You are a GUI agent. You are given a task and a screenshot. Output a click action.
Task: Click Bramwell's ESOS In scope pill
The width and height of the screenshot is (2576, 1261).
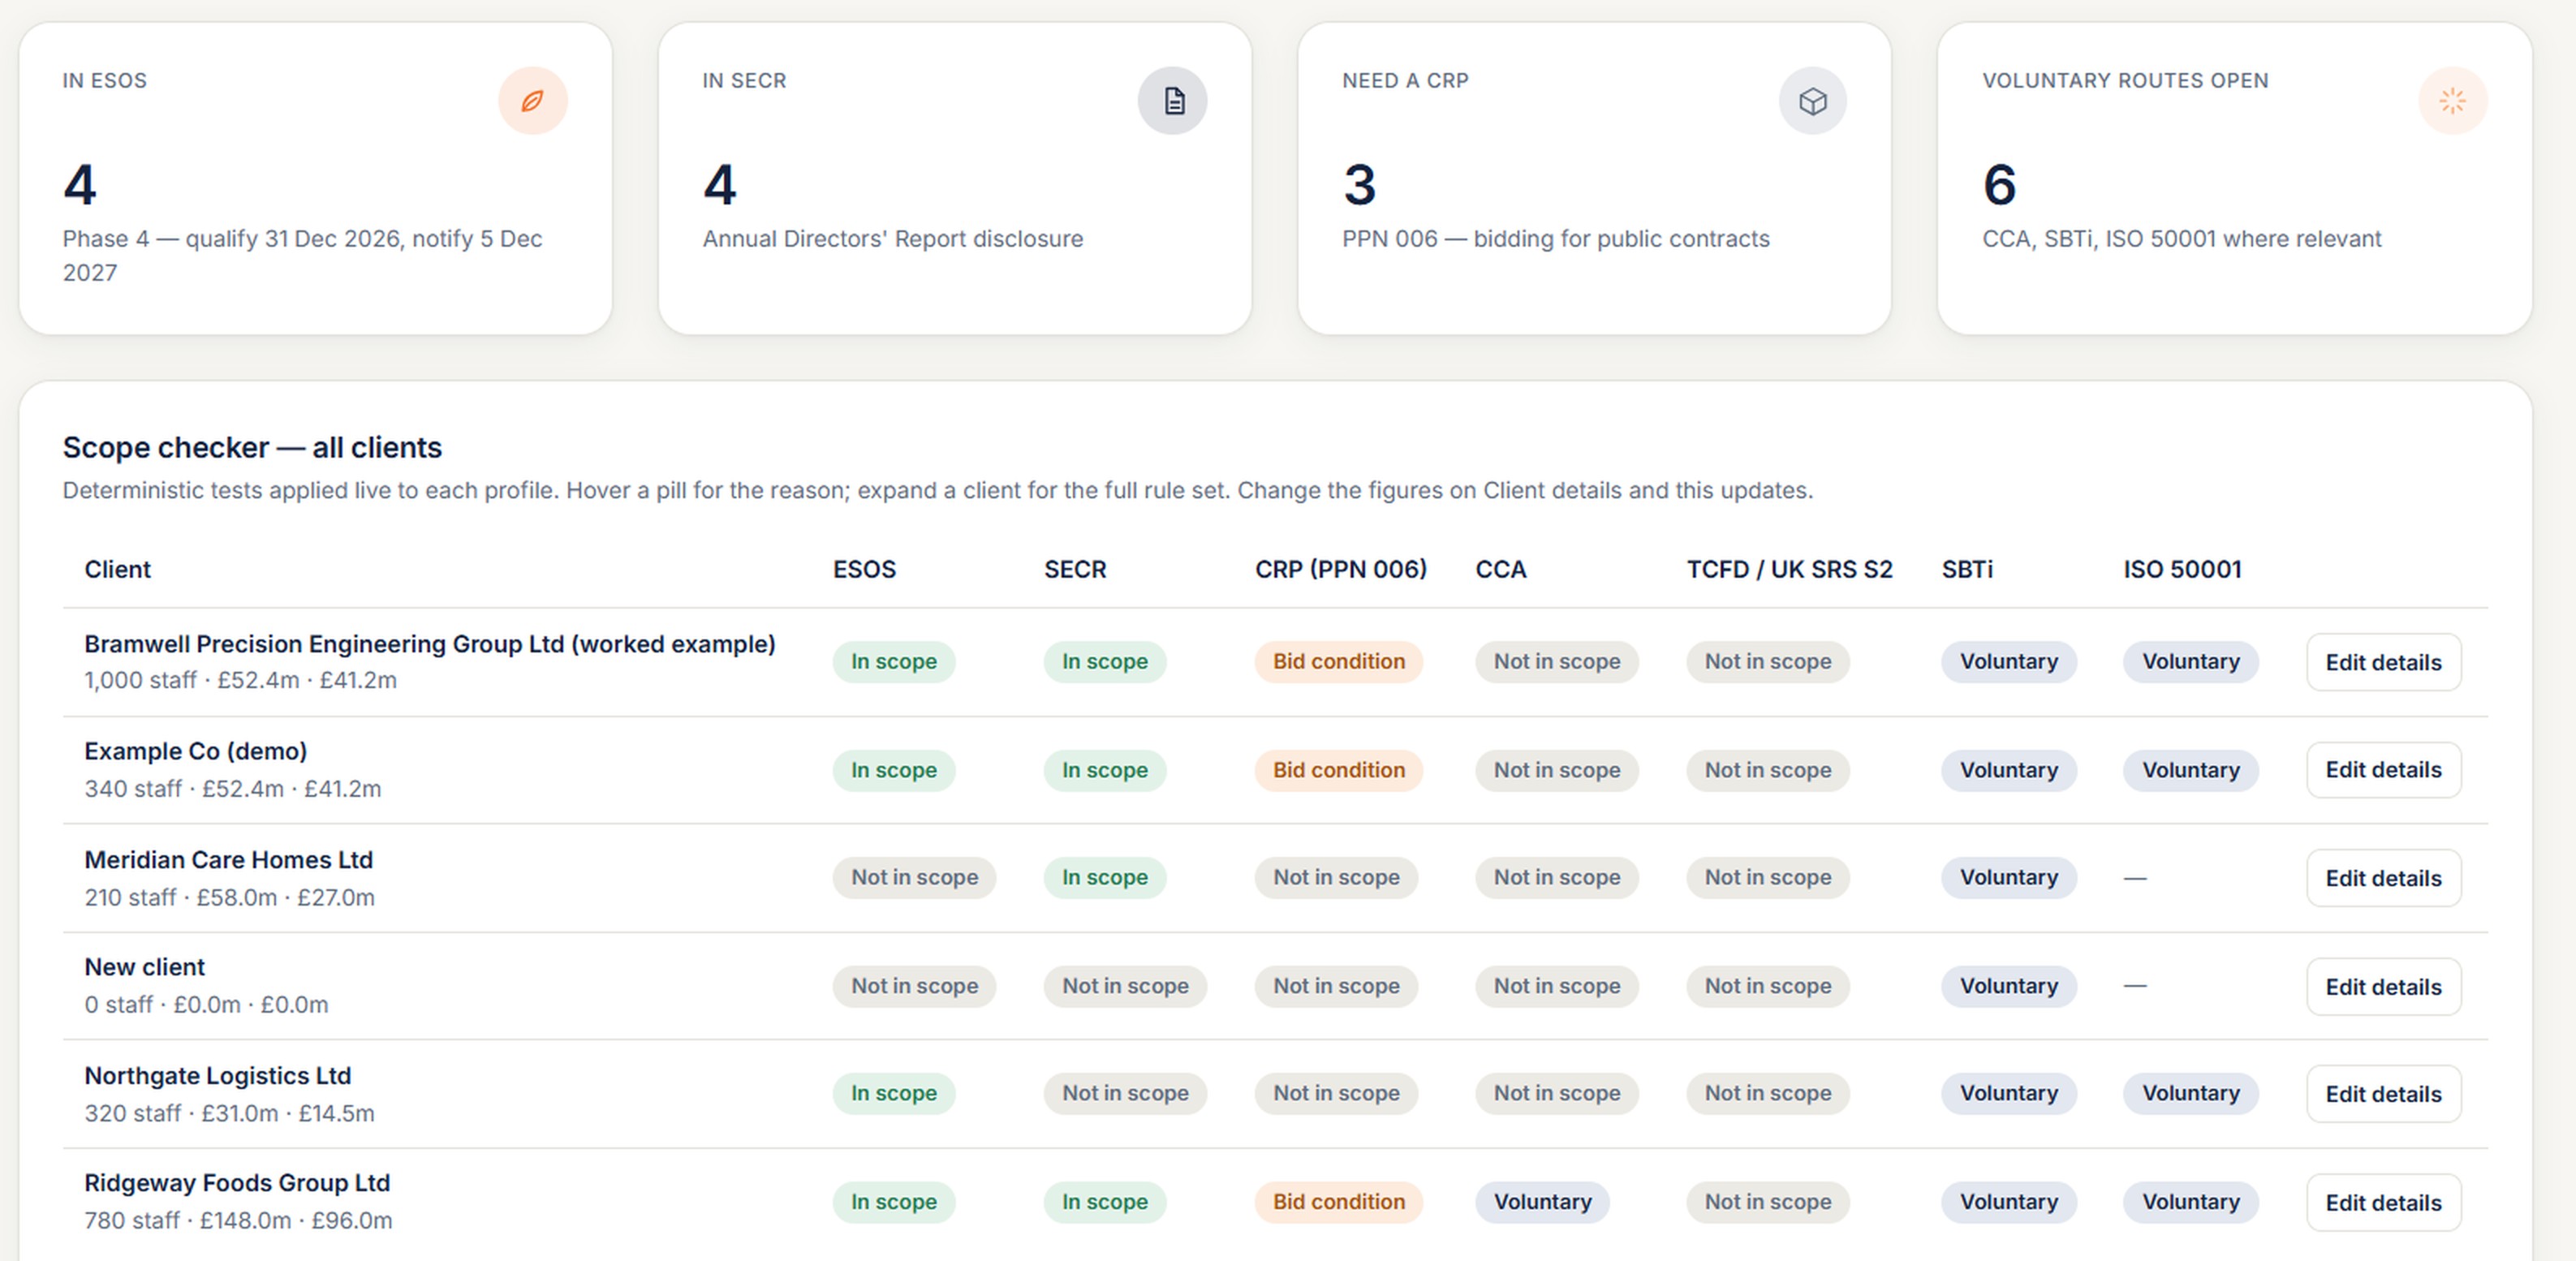pos(894,662)
